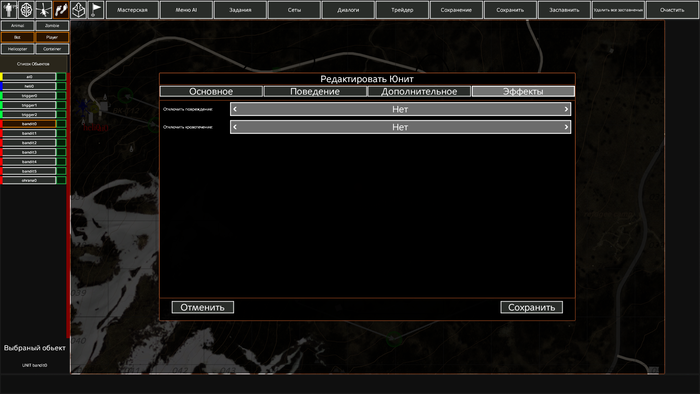Click right arrow of disable damage selector
Viewport: 700px width, 394px height.
coord(566,109)
